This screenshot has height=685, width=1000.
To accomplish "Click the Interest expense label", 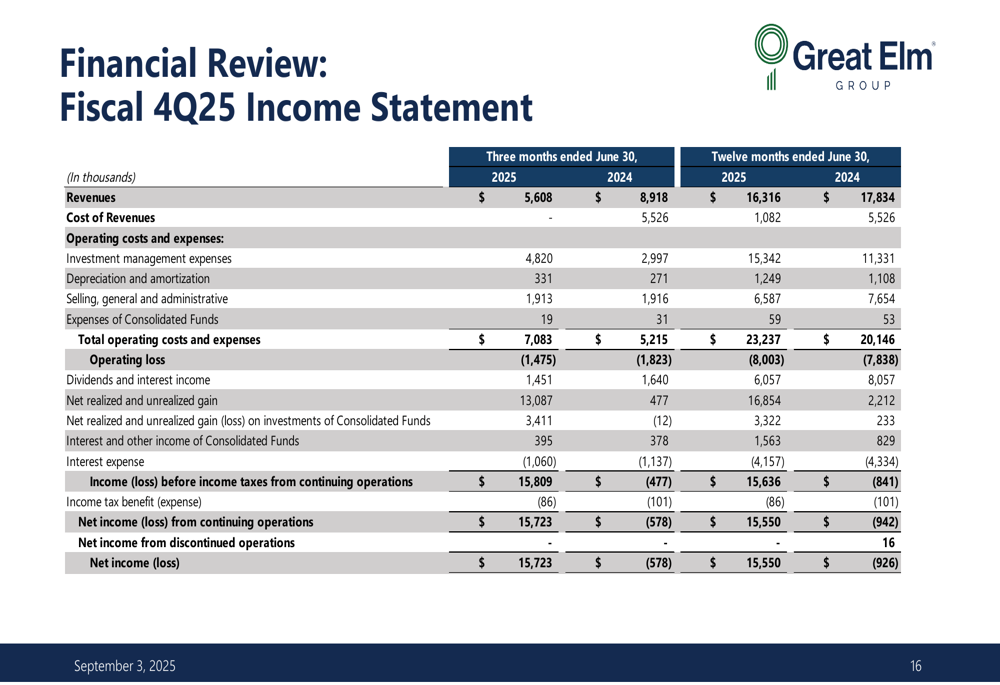I will (x=105, y=462).
